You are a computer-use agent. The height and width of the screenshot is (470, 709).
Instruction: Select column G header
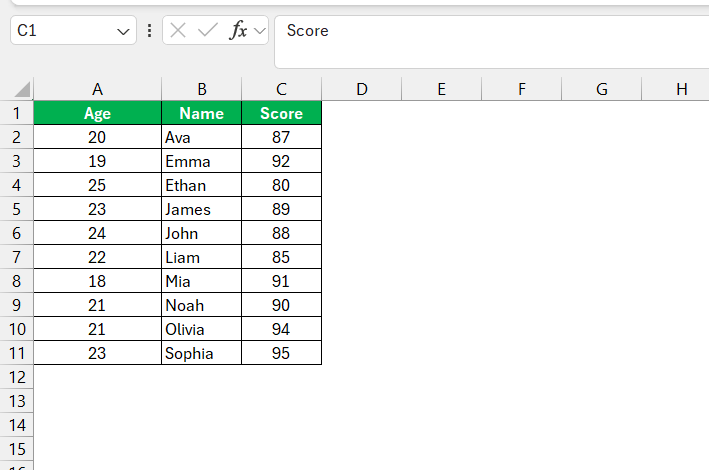click(602, 89)
